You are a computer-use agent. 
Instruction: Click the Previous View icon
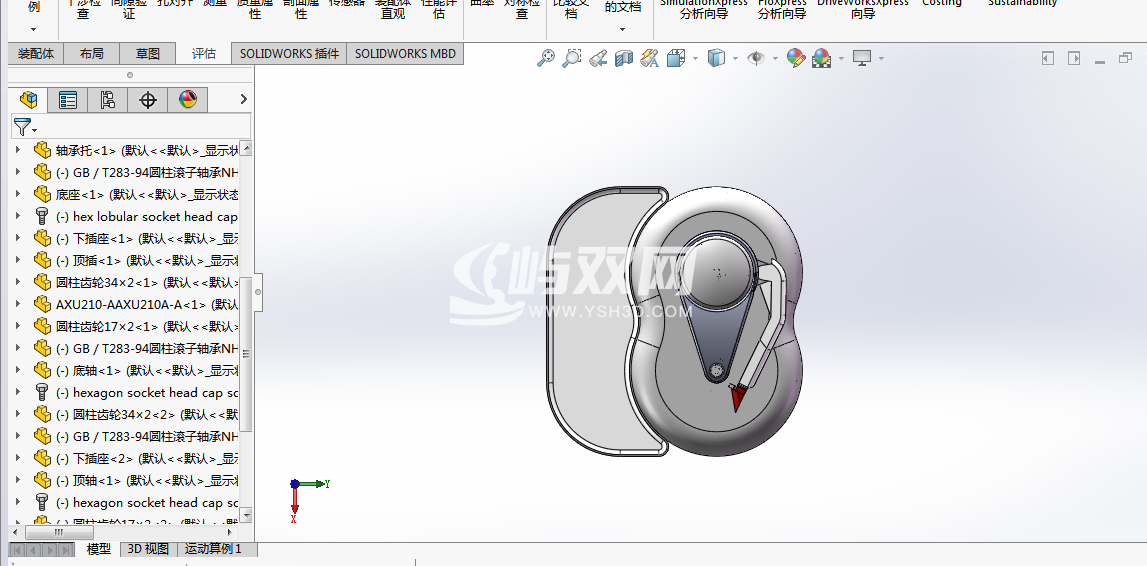598,58
